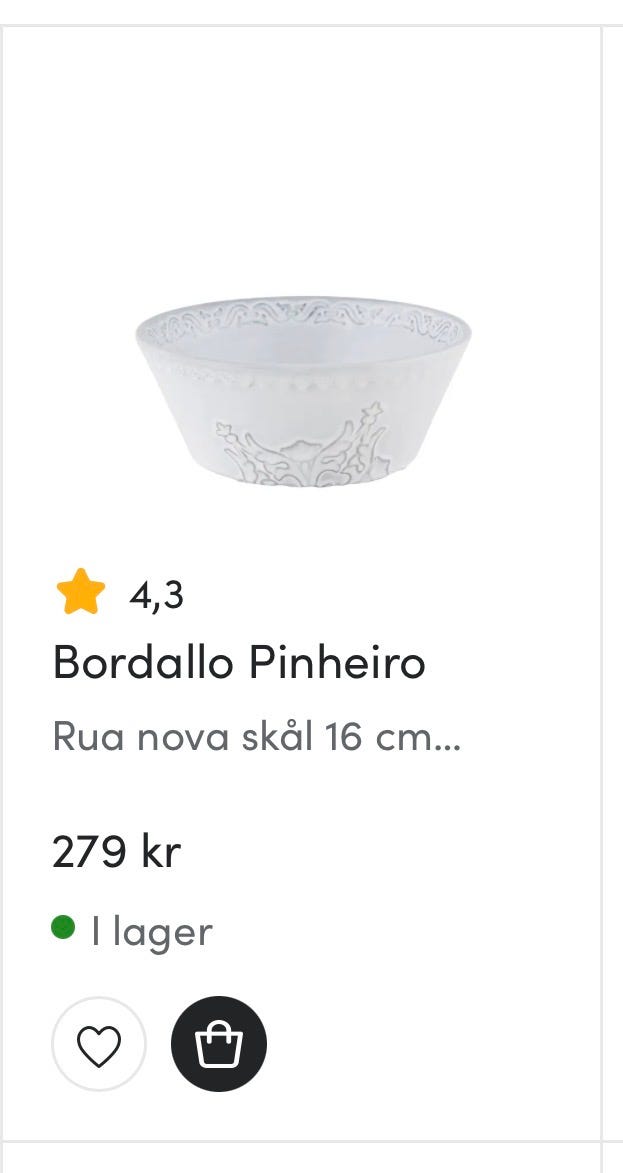Click the word "lager" in stock status
Viewport: 623px width, 1173px height.
point(162,933)
